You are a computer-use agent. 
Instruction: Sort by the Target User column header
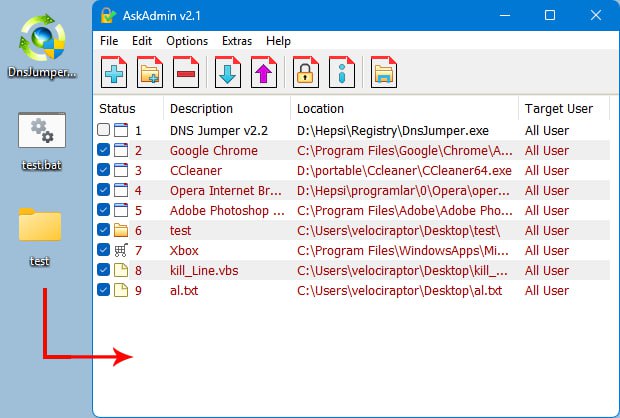coord(564,108)
